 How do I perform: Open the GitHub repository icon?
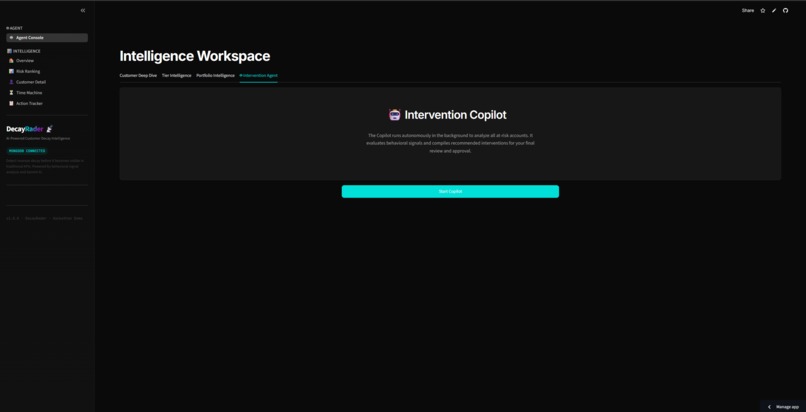[785, 10]
